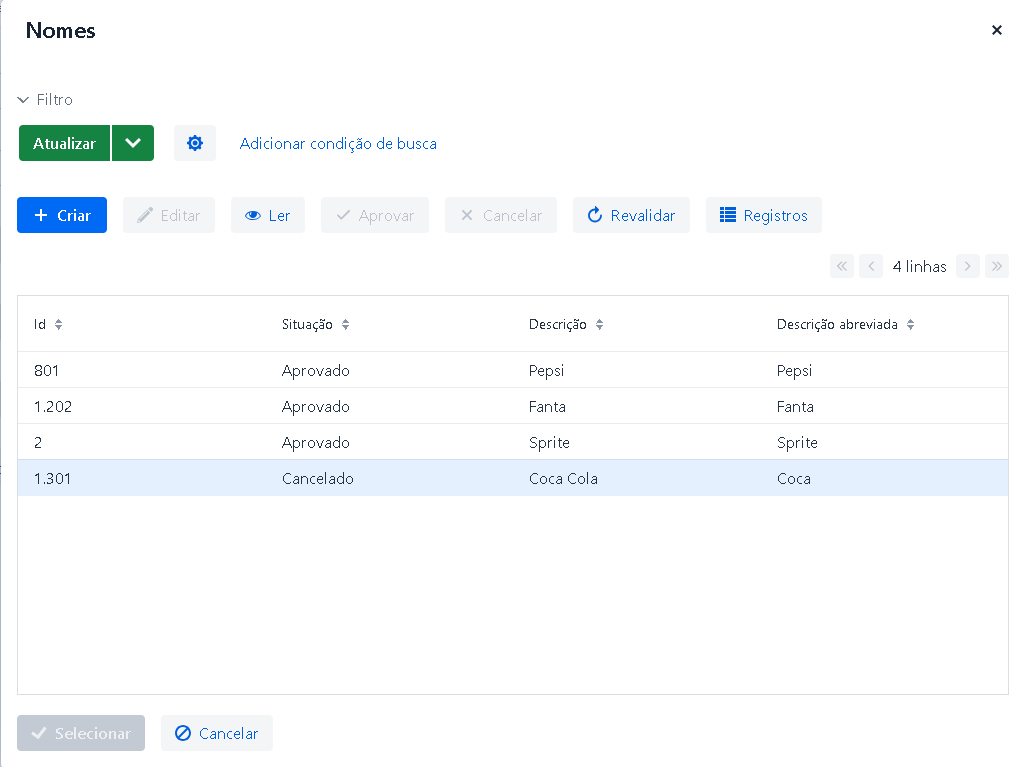Click the Adicionar condição de busca link

(338, 143)
